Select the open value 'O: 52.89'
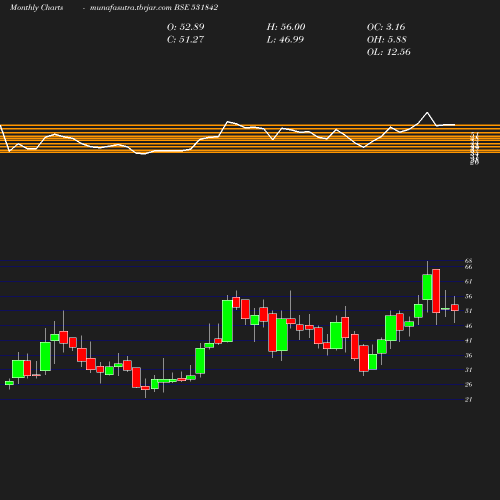The image size is (500, 500). click(x=185, y=27)
